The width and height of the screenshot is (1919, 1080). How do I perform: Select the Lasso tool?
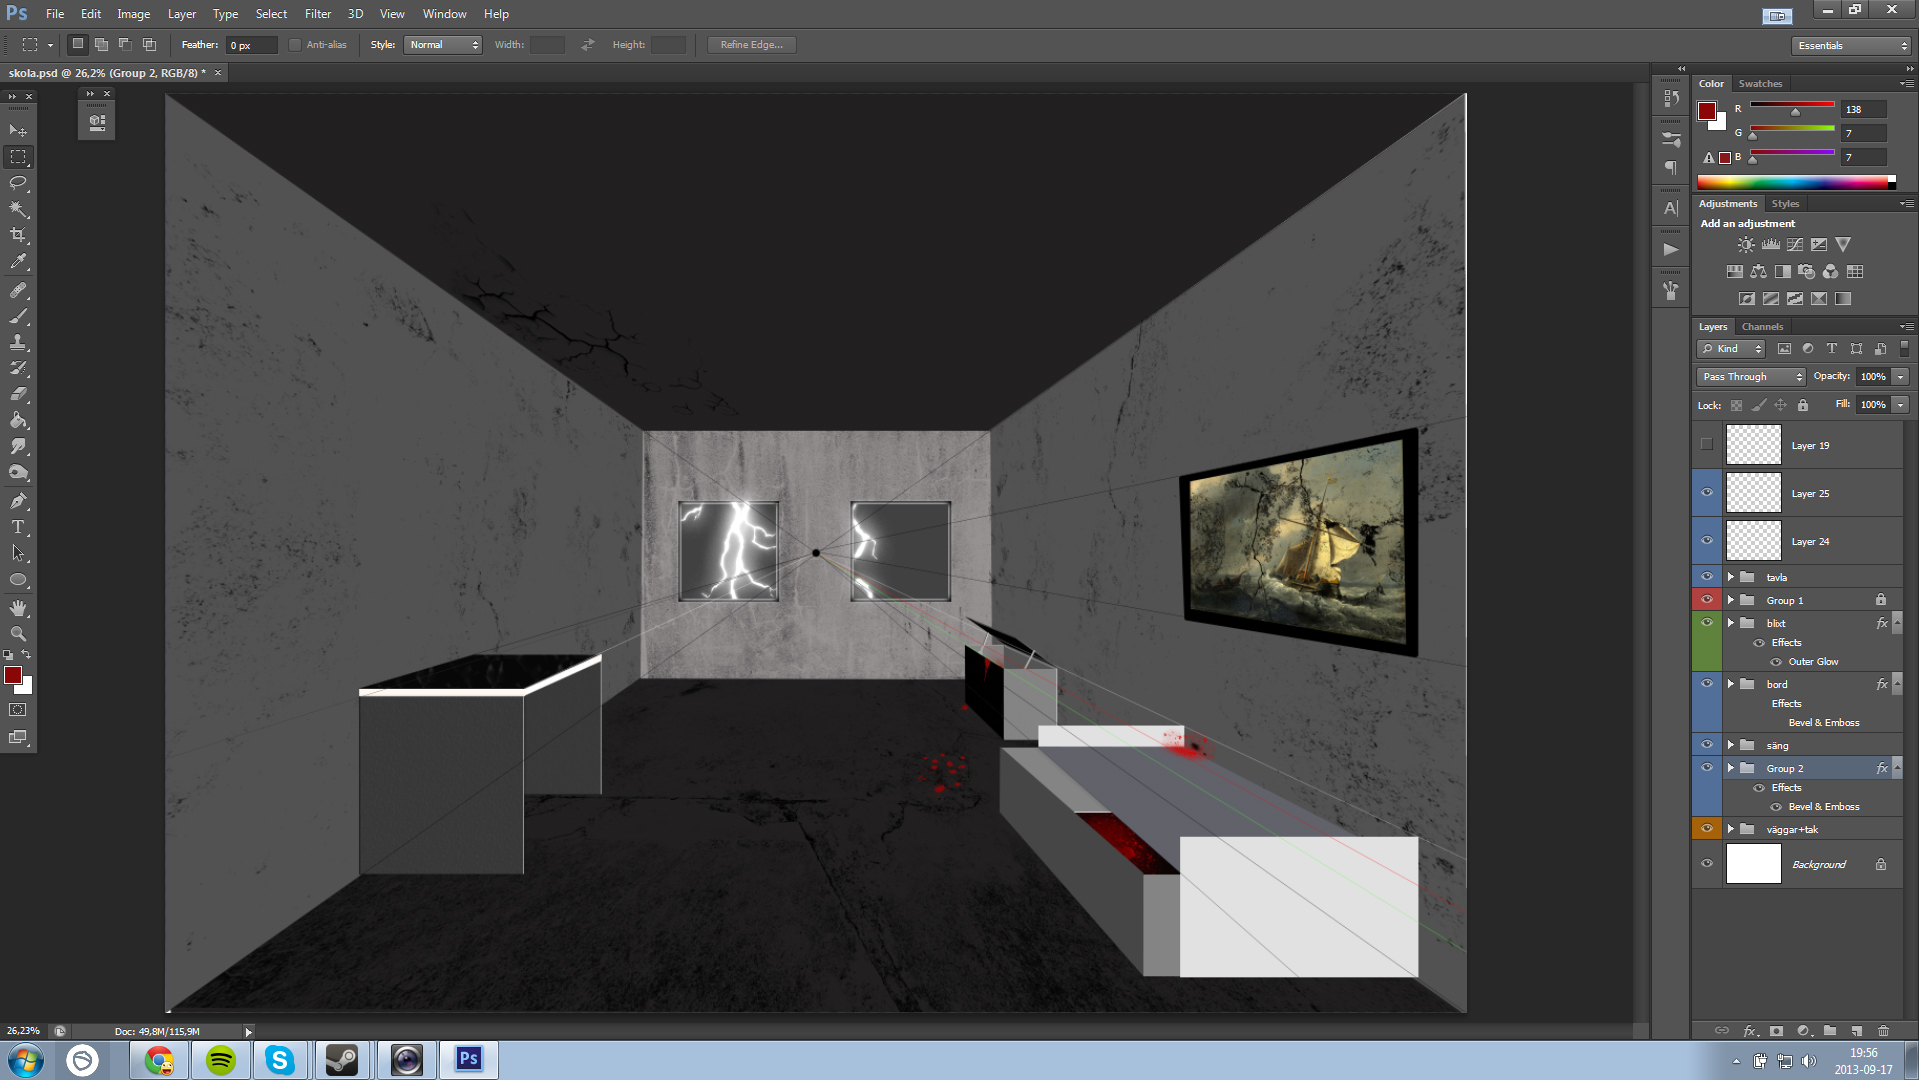tap(18, 183)
